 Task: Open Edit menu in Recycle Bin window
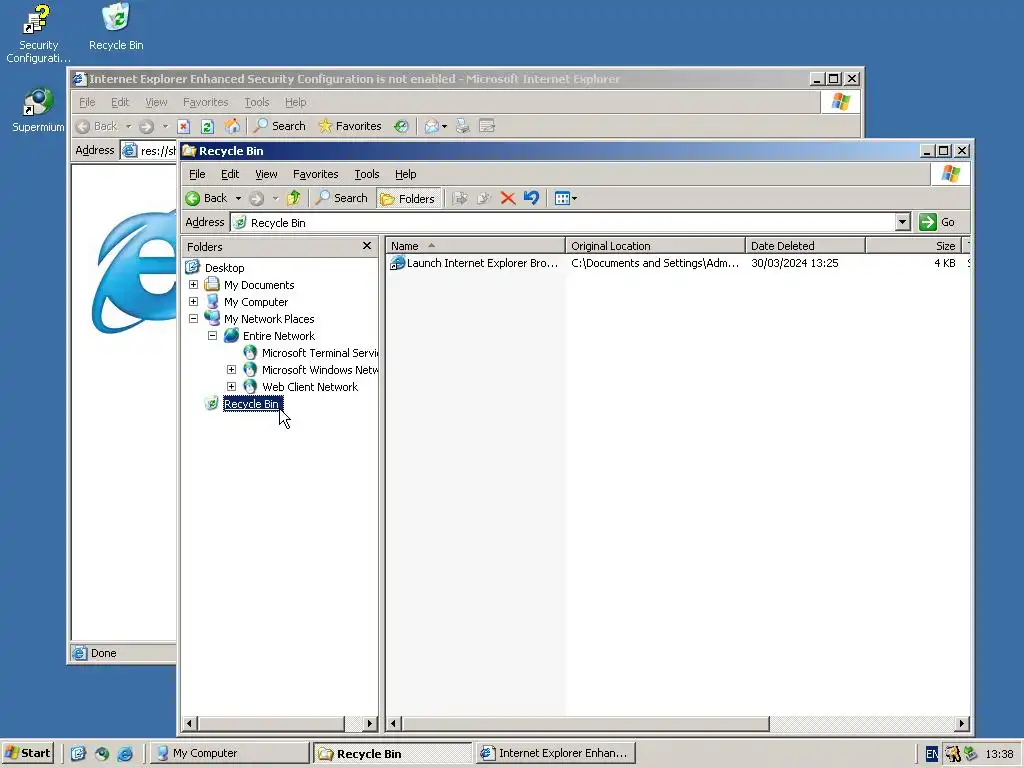tap(230, 174)
